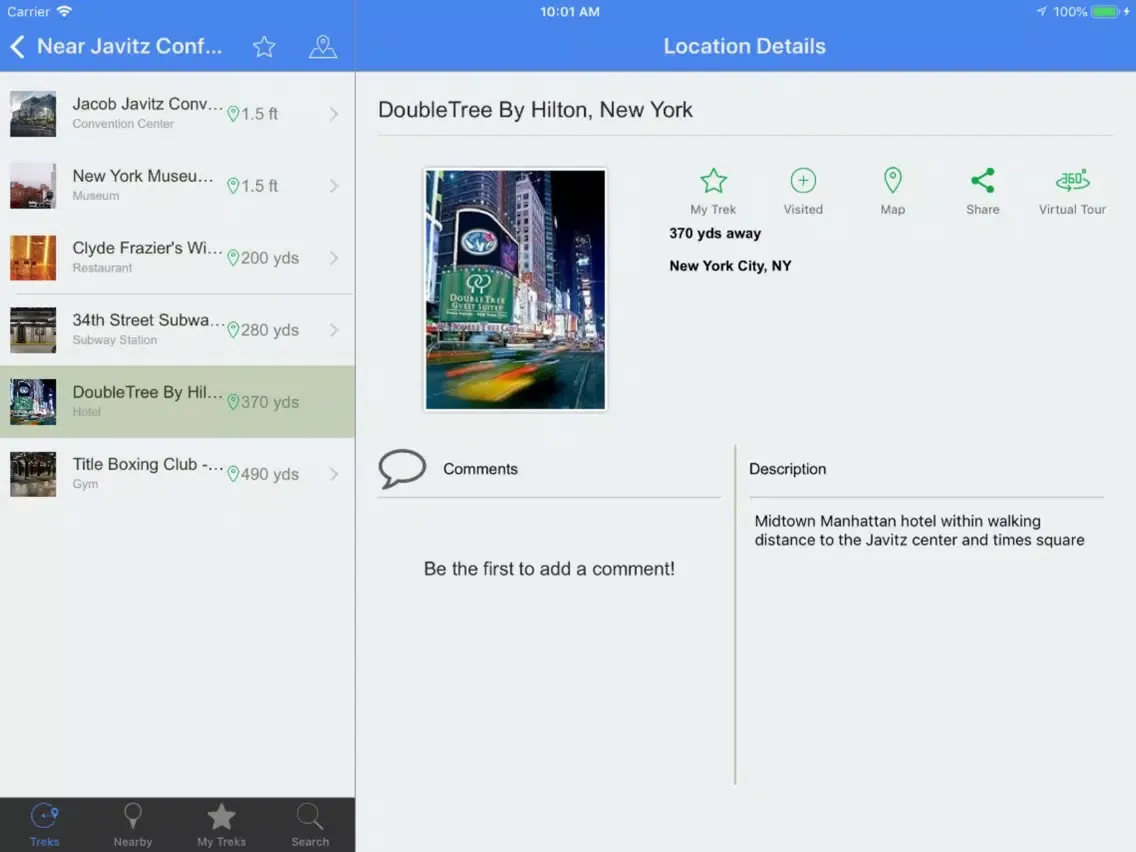Select 'Title Boxing Club' list entry

[x=178, y=474]
